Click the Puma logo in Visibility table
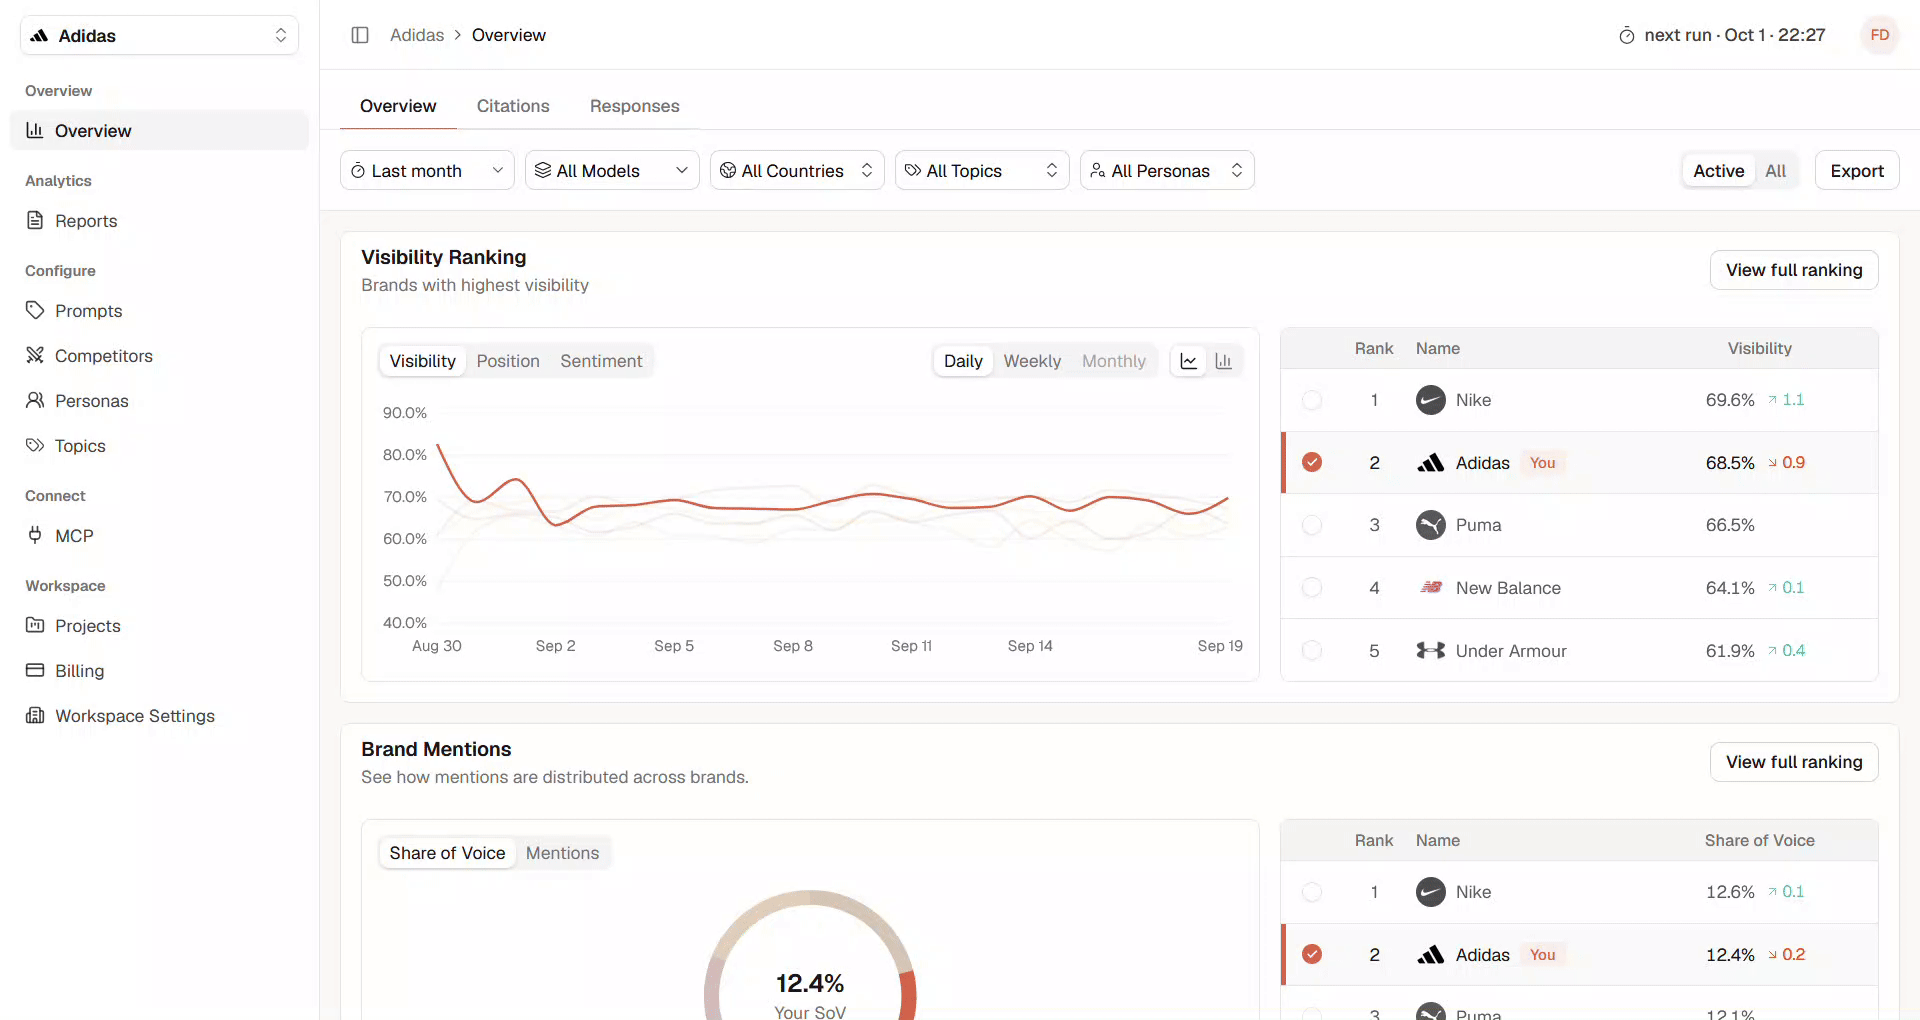The height and width of the screenshot is (1020, 1920). coord(1431,525)
